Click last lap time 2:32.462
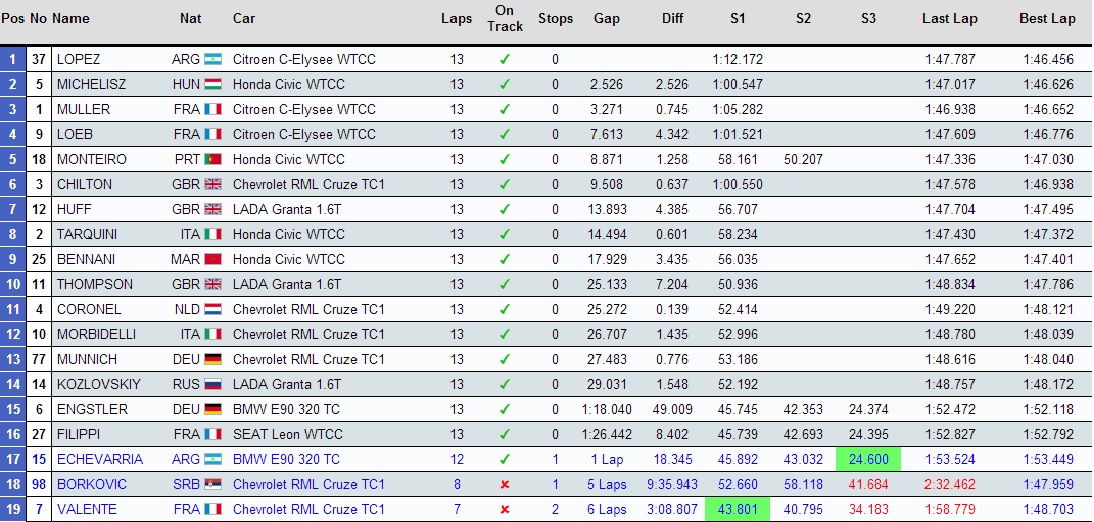Screen dimensions: 1094x522 point(950,485)
